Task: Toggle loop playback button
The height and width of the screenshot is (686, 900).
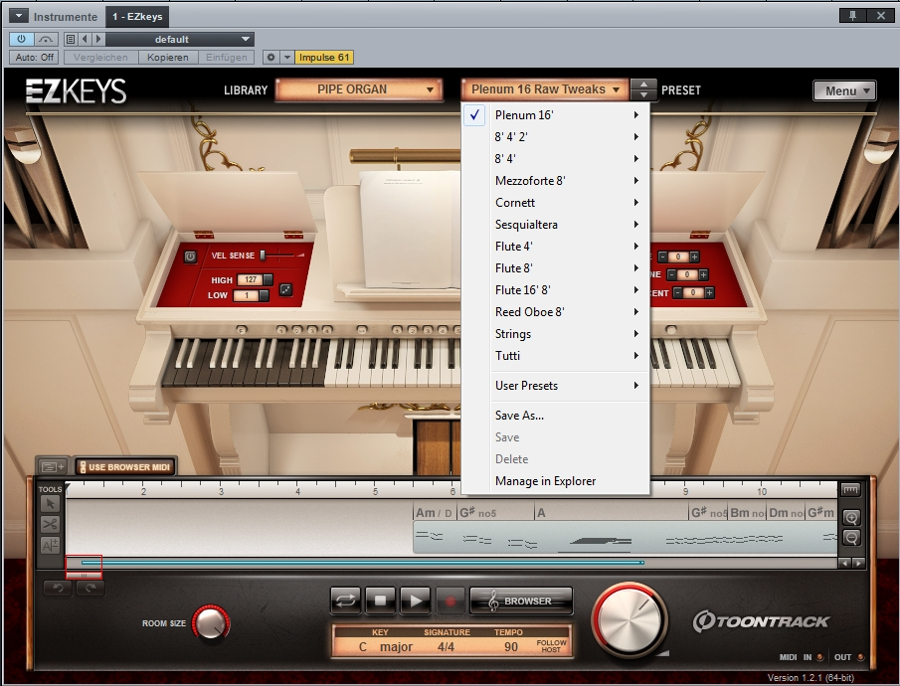Action: pyautogui.click(x=345, y=600)
